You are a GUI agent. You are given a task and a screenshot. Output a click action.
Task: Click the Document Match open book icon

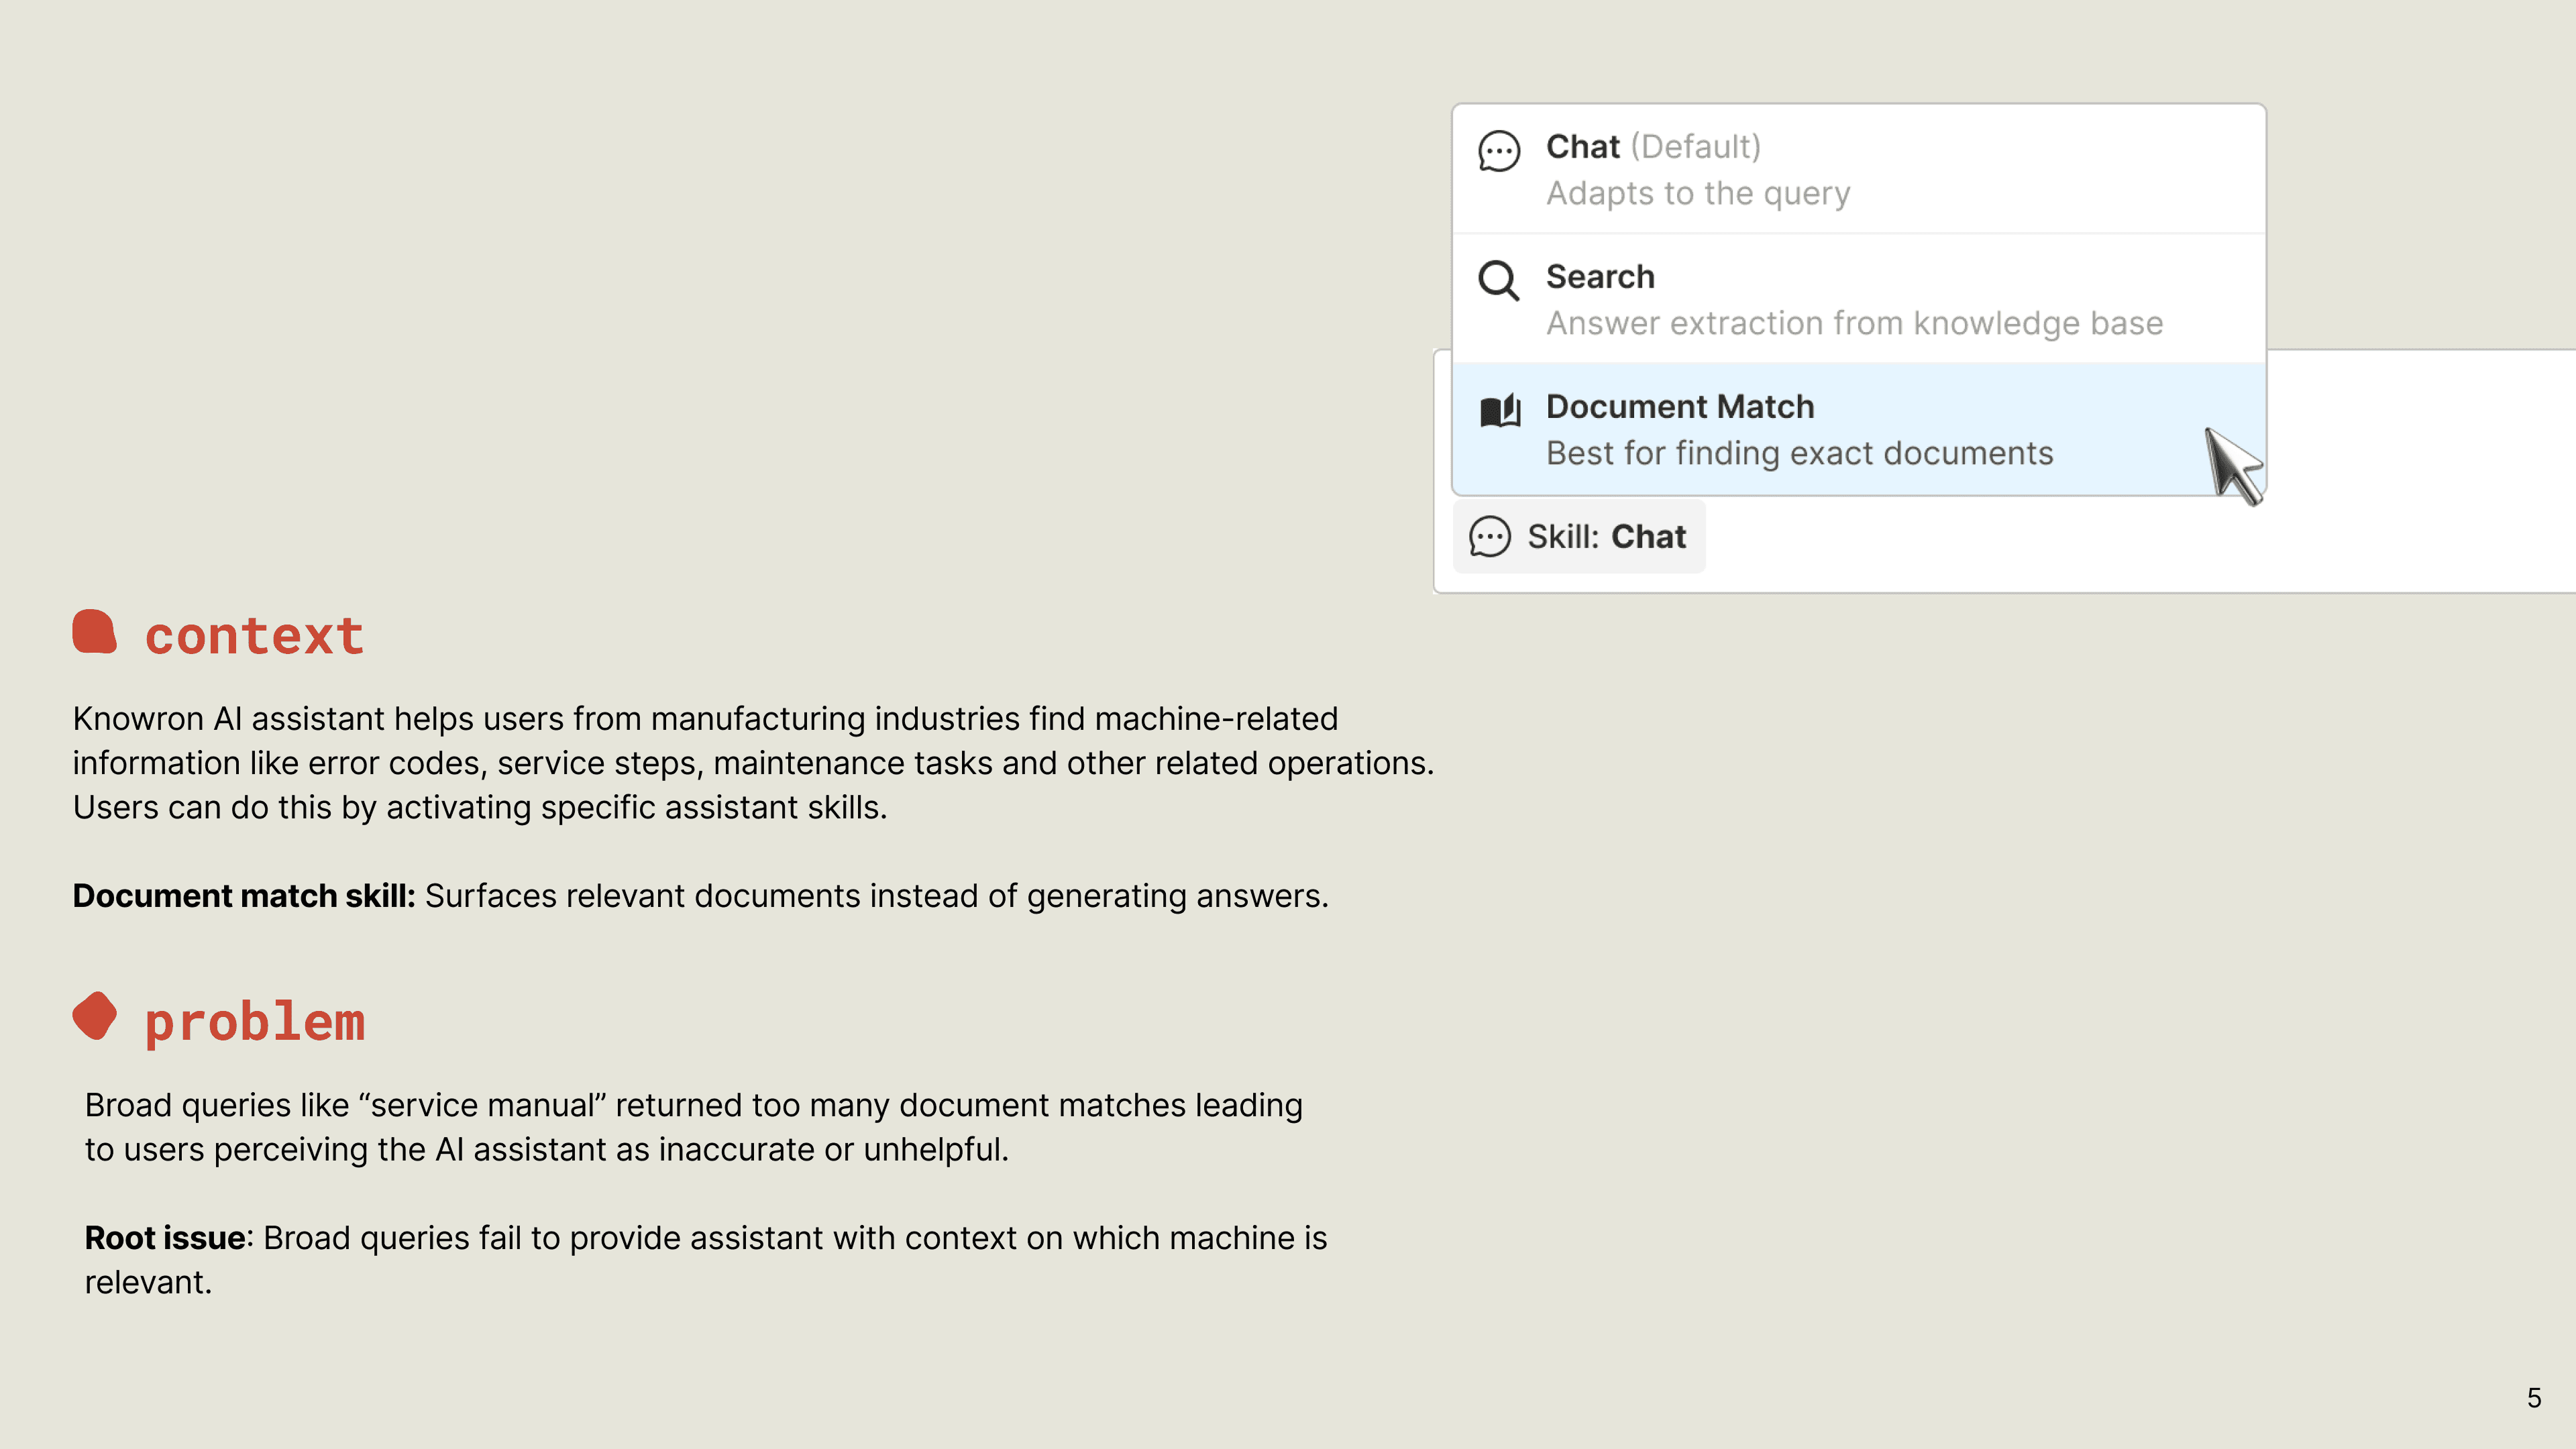(1500, 410)
